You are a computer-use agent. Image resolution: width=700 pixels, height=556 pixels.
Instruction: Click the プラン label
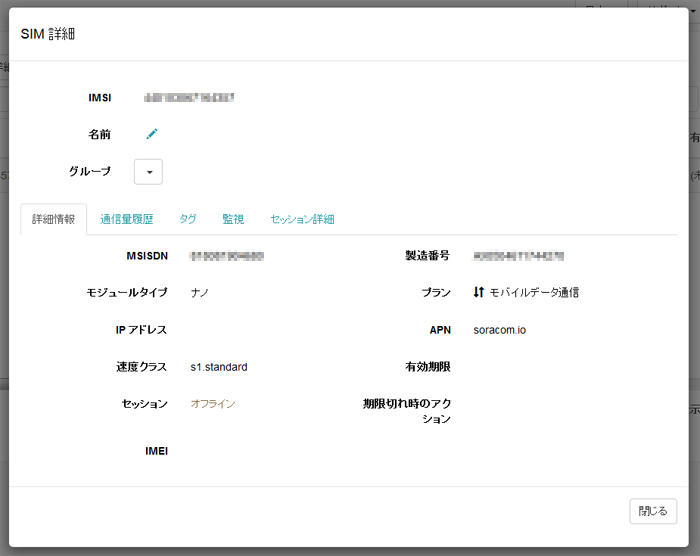[x=436, y=293]
